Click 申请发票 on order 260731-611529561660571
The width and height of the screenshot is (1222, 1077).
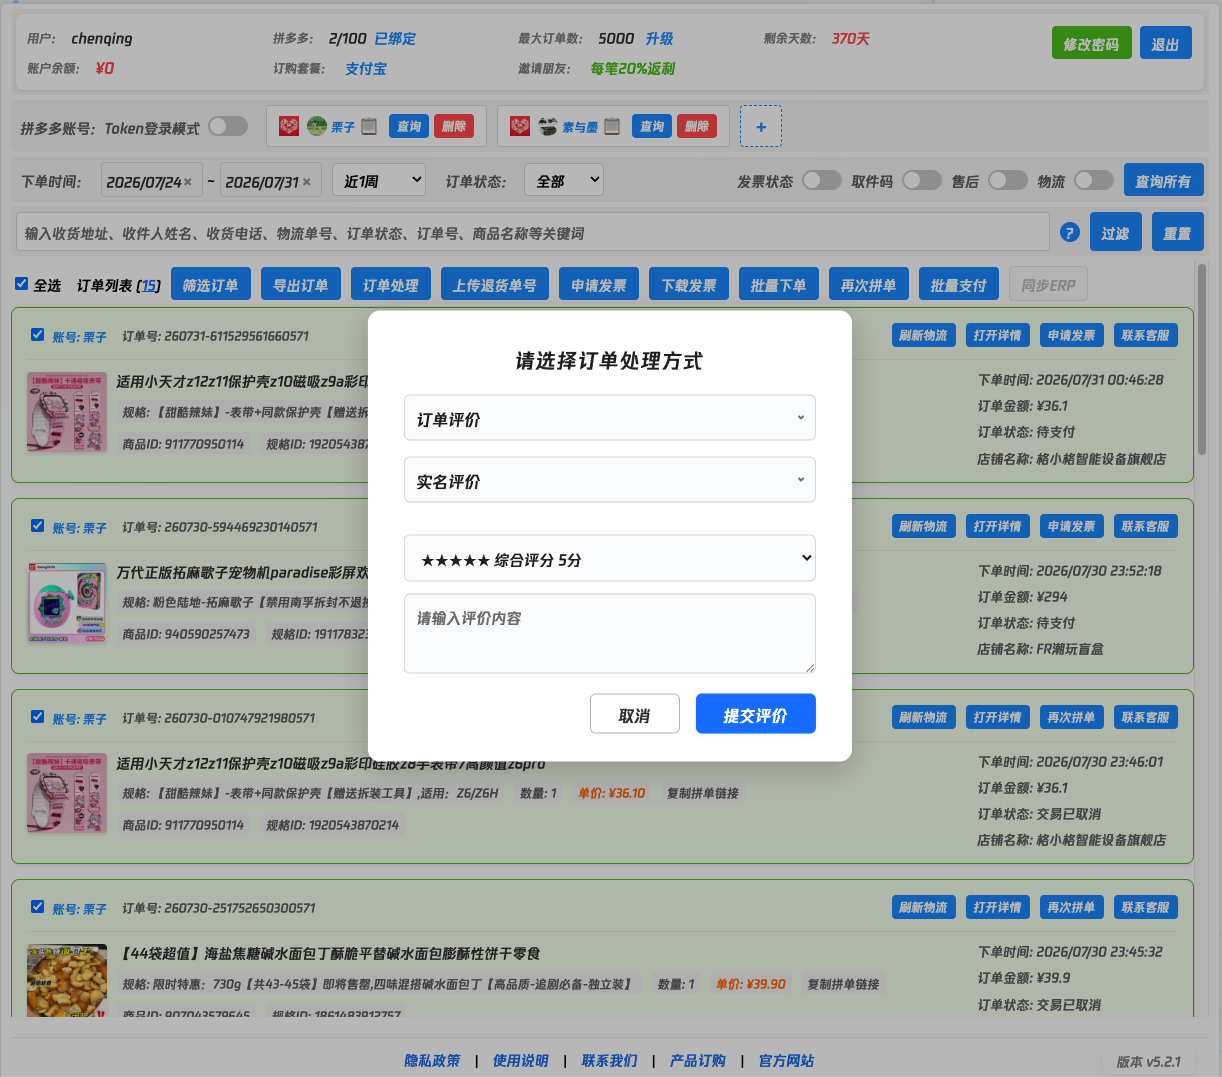click(1071, 335)
